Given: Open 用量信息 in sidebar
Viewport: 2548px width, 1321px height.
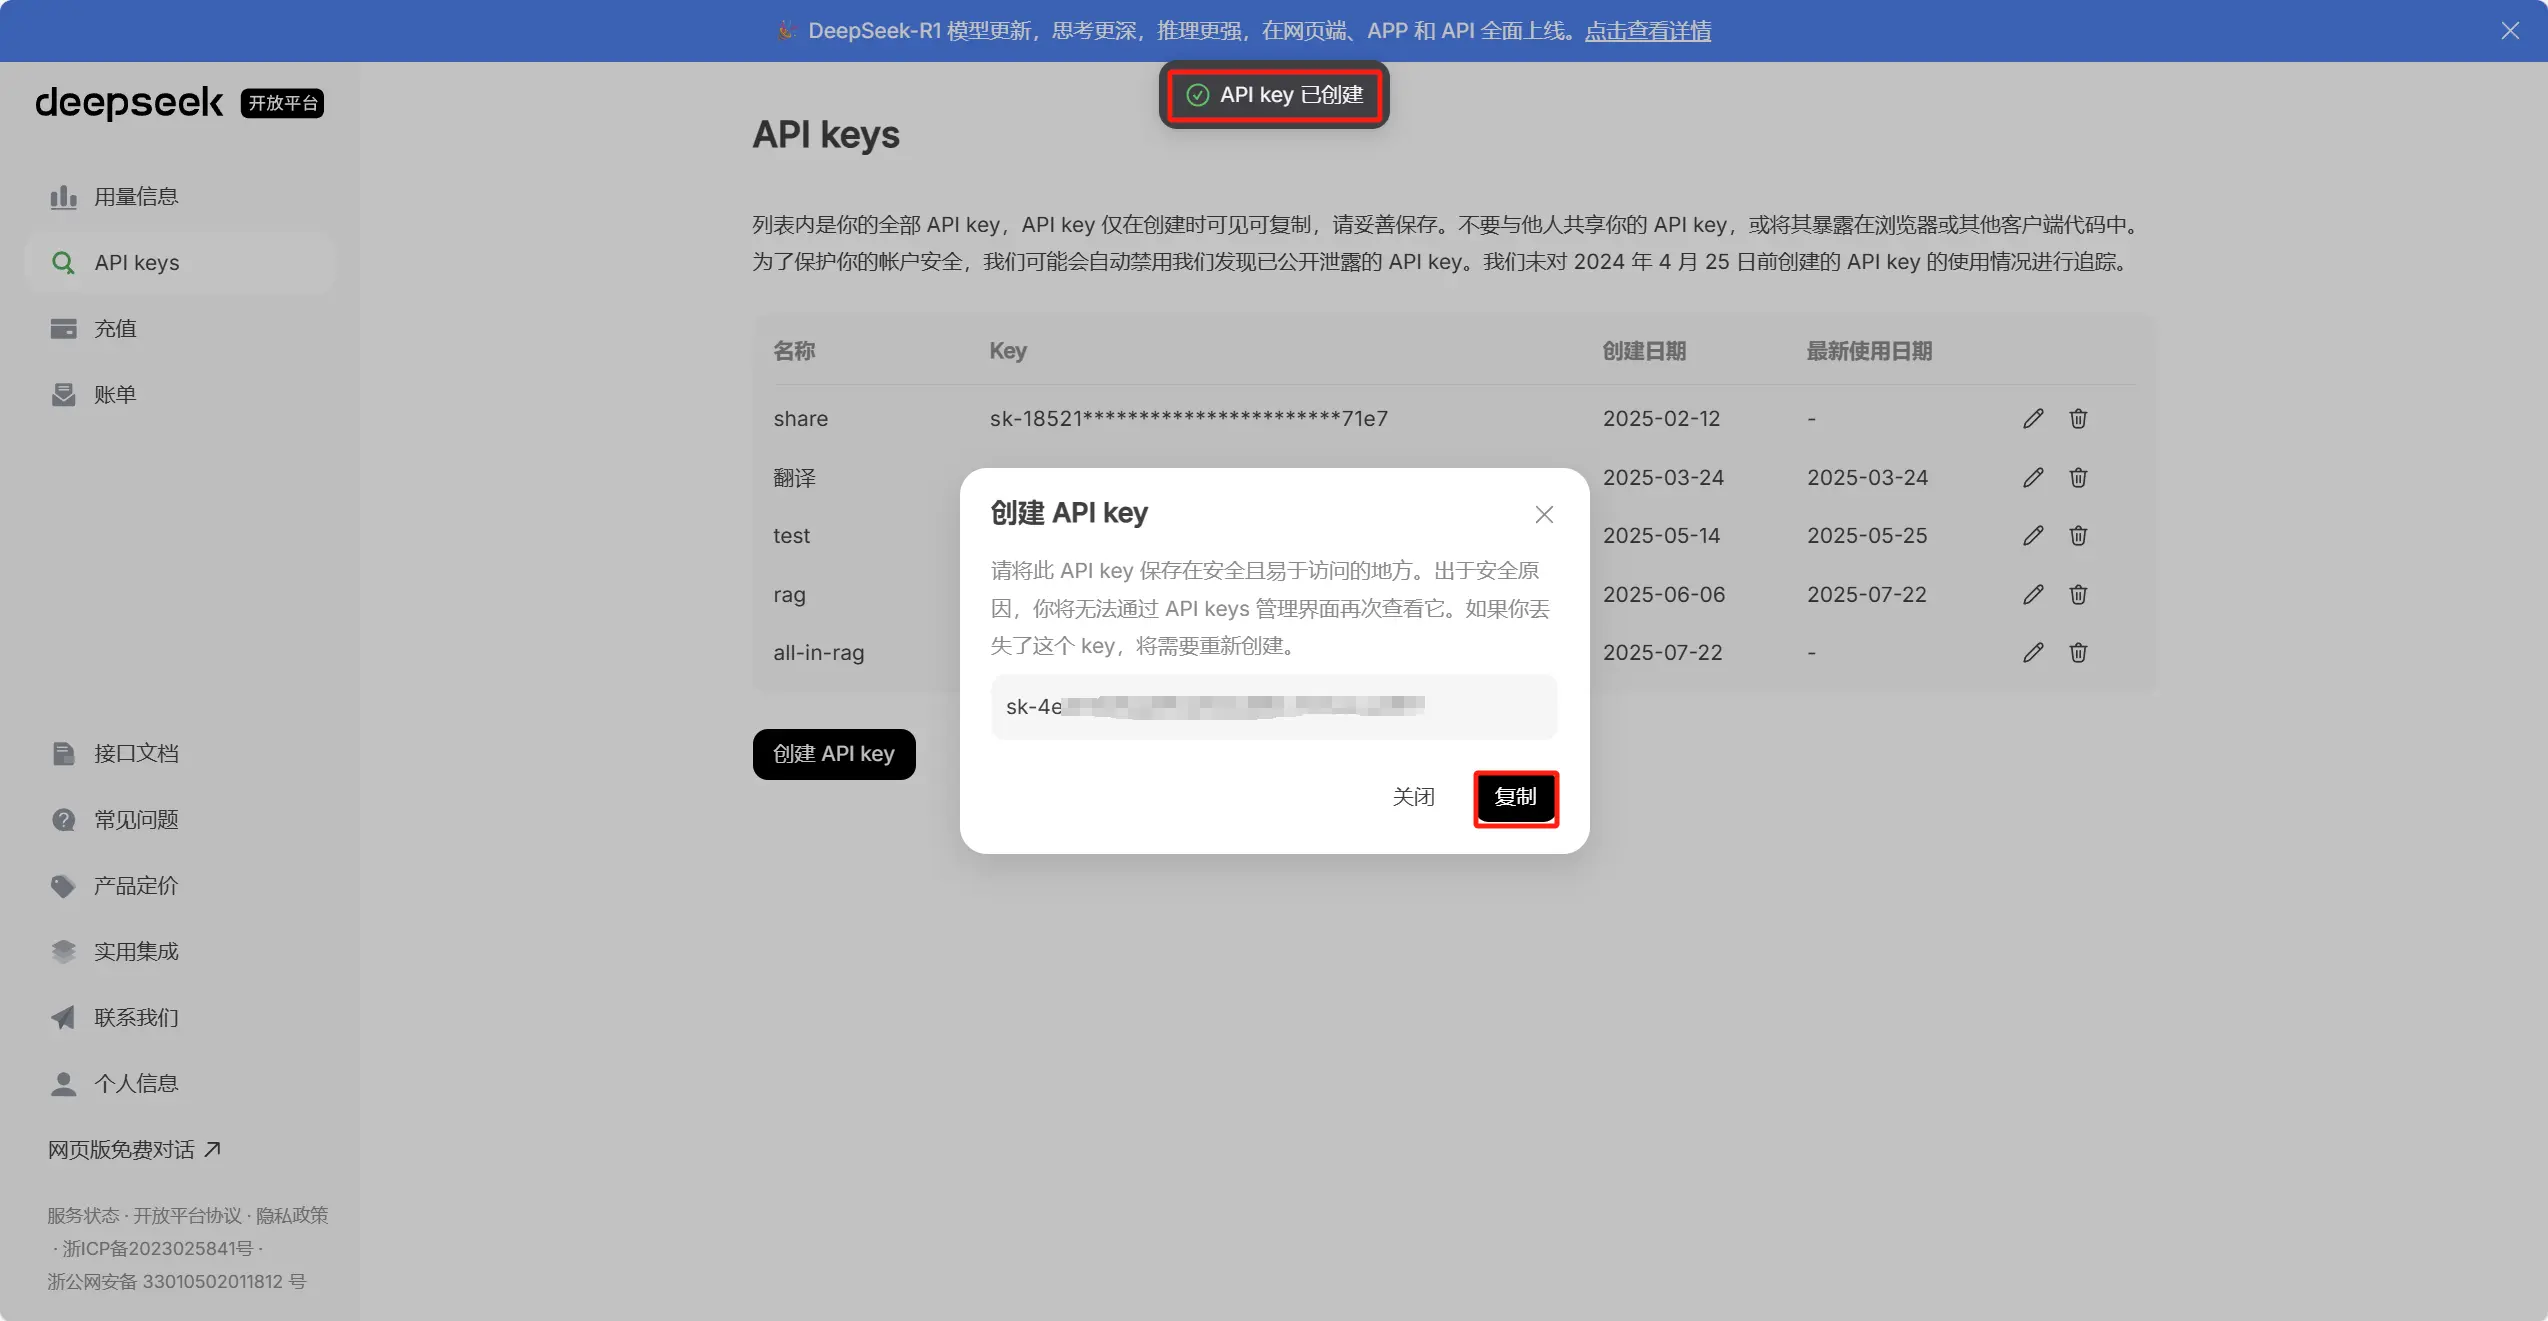Looking at the screenshot, I should click(x=136, y=197).
